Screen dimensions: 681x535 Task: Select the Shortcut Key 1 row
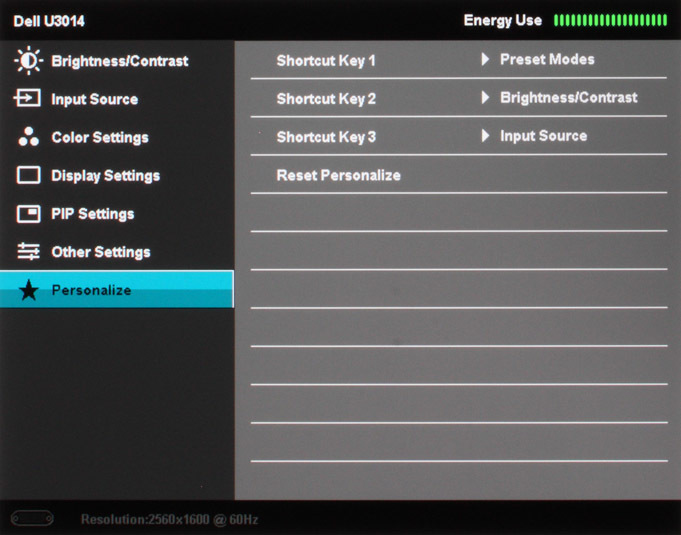(459, 60)
